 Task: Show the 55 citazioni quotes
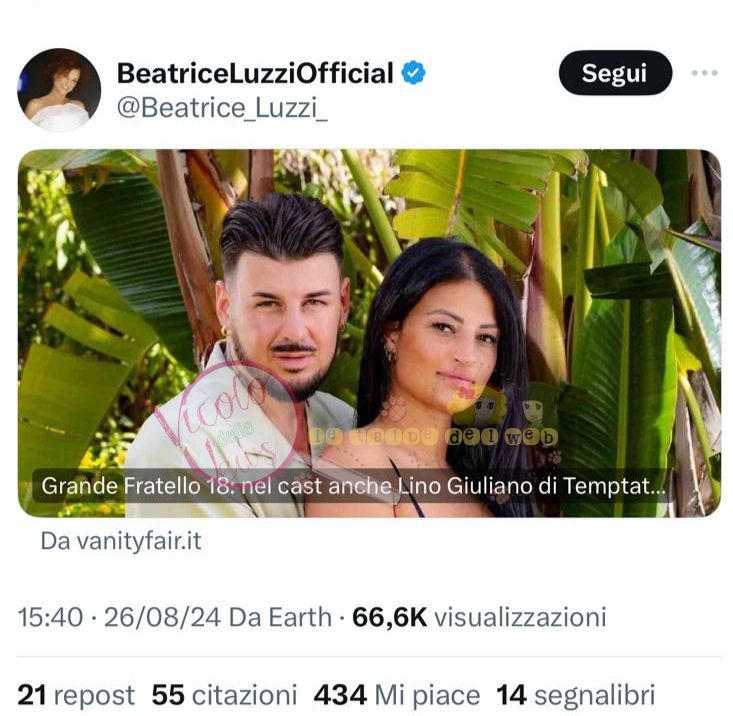(224, 695)
